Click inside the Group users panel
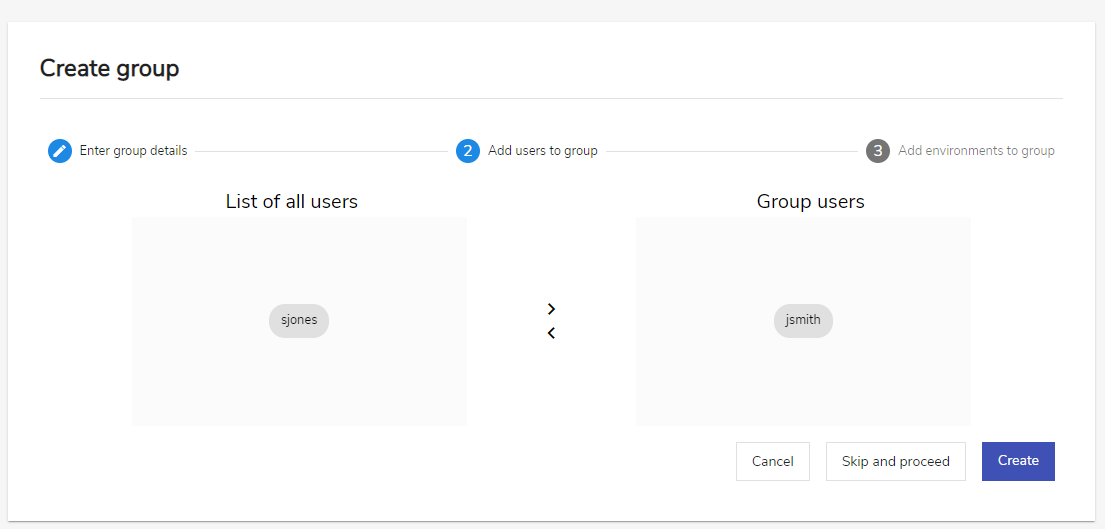 click(803, 321)
